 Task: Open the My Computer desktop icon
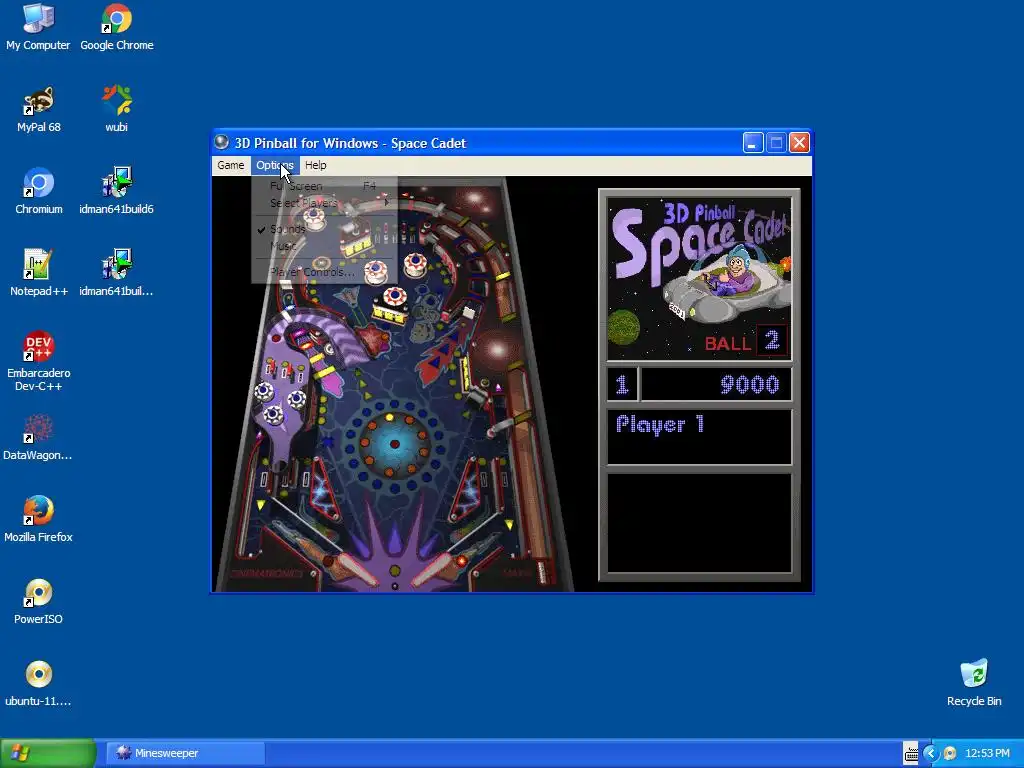tap(38, 27)
